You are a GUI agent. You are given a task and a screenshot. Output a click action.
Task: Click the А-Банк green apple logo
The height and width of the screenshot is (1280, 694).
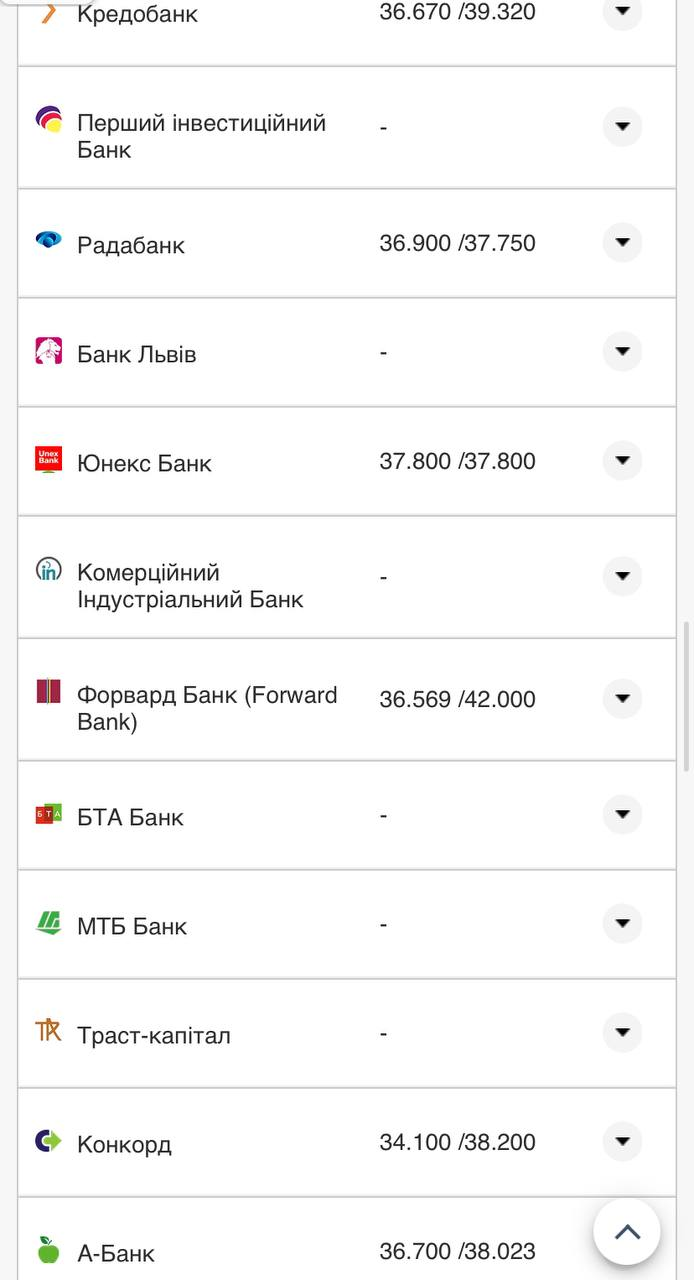[48, 1250]
